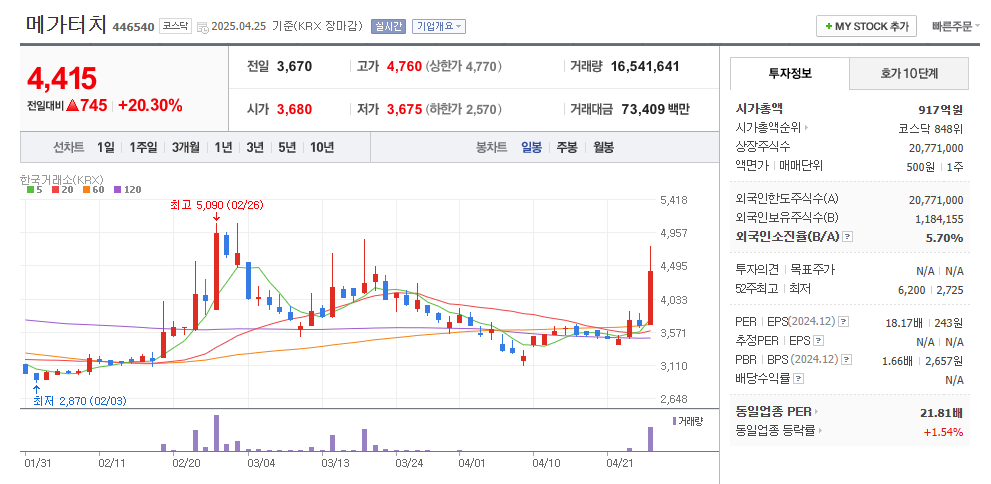
Task: Click the 동일업종 PER value 21.81배
Action: coord(942,413)
